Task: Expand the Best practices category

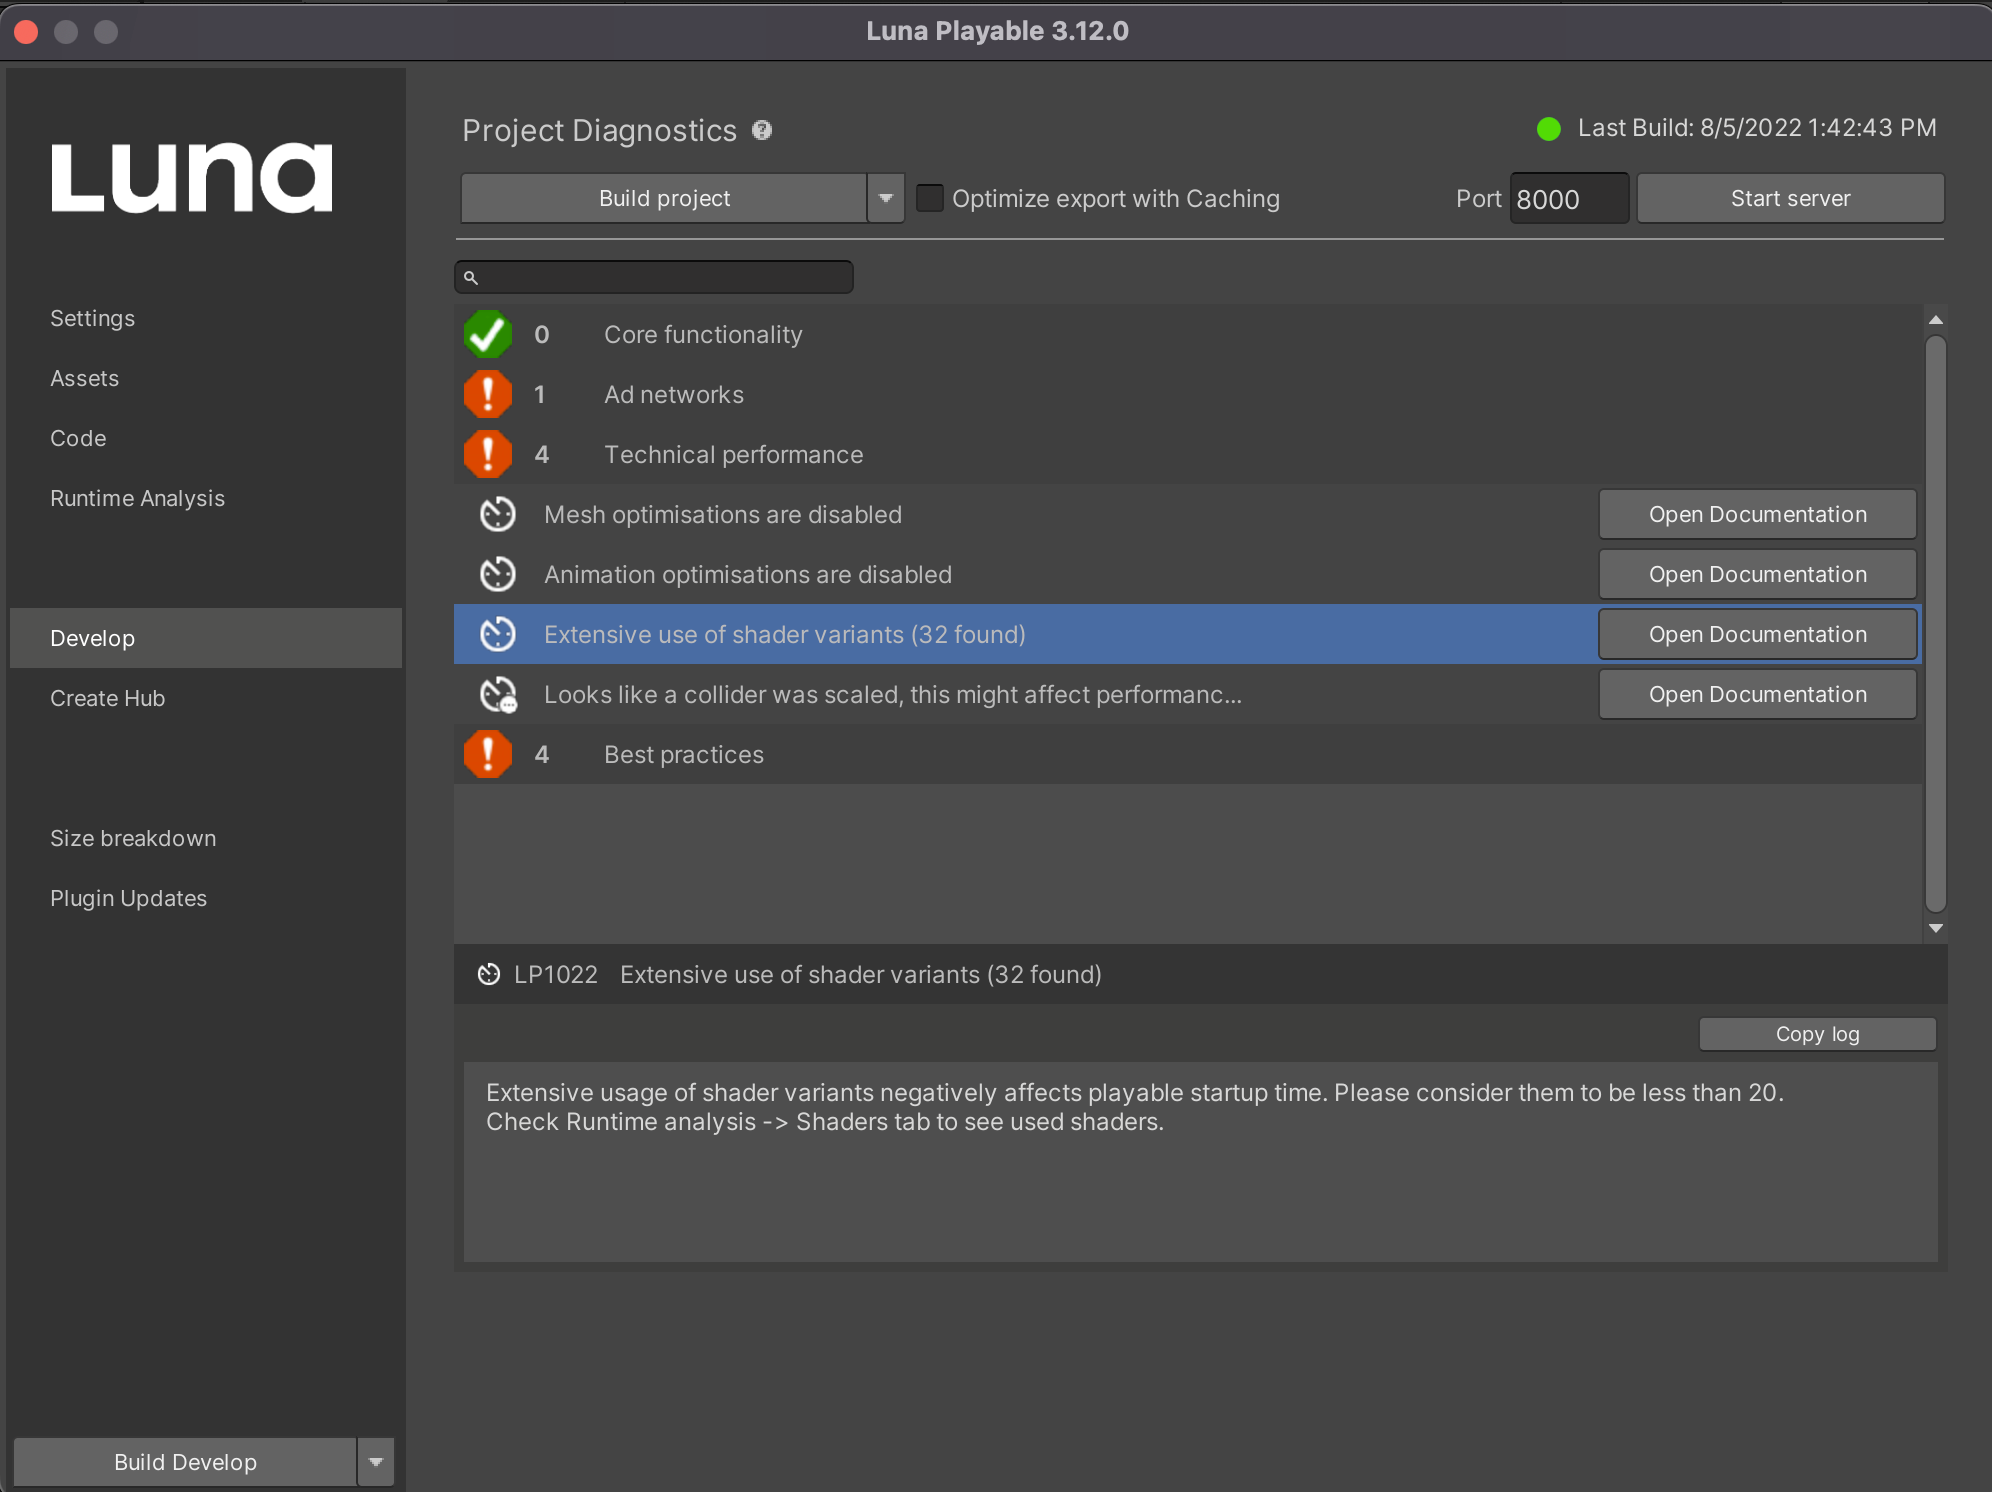Action: coord(1187,754)
